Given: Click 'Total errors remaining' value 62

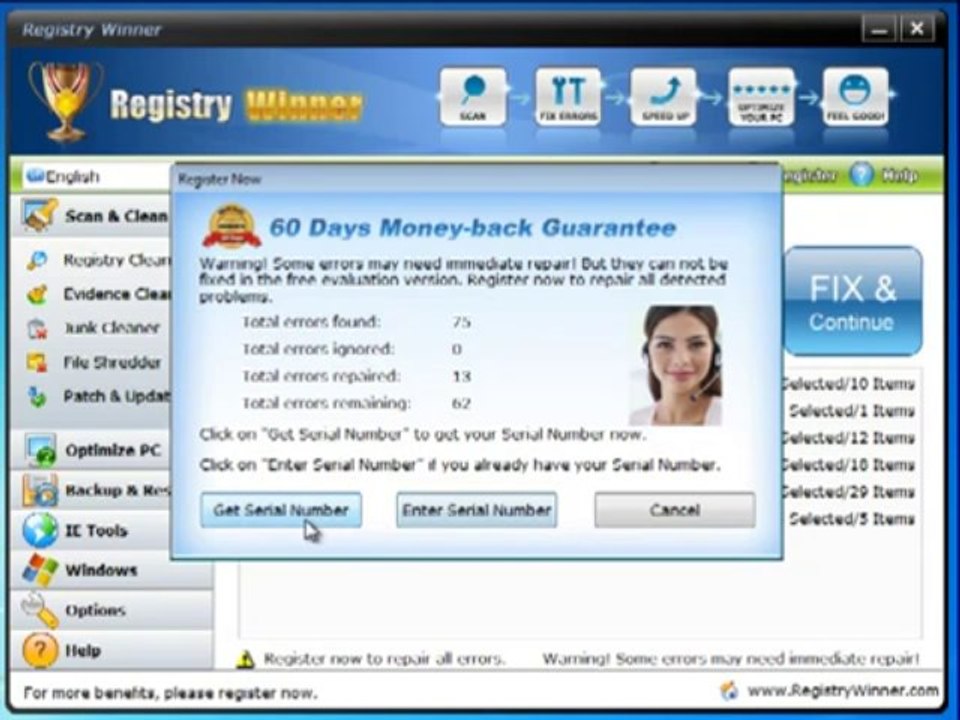Looking at the screenshot, I should 462,403.
